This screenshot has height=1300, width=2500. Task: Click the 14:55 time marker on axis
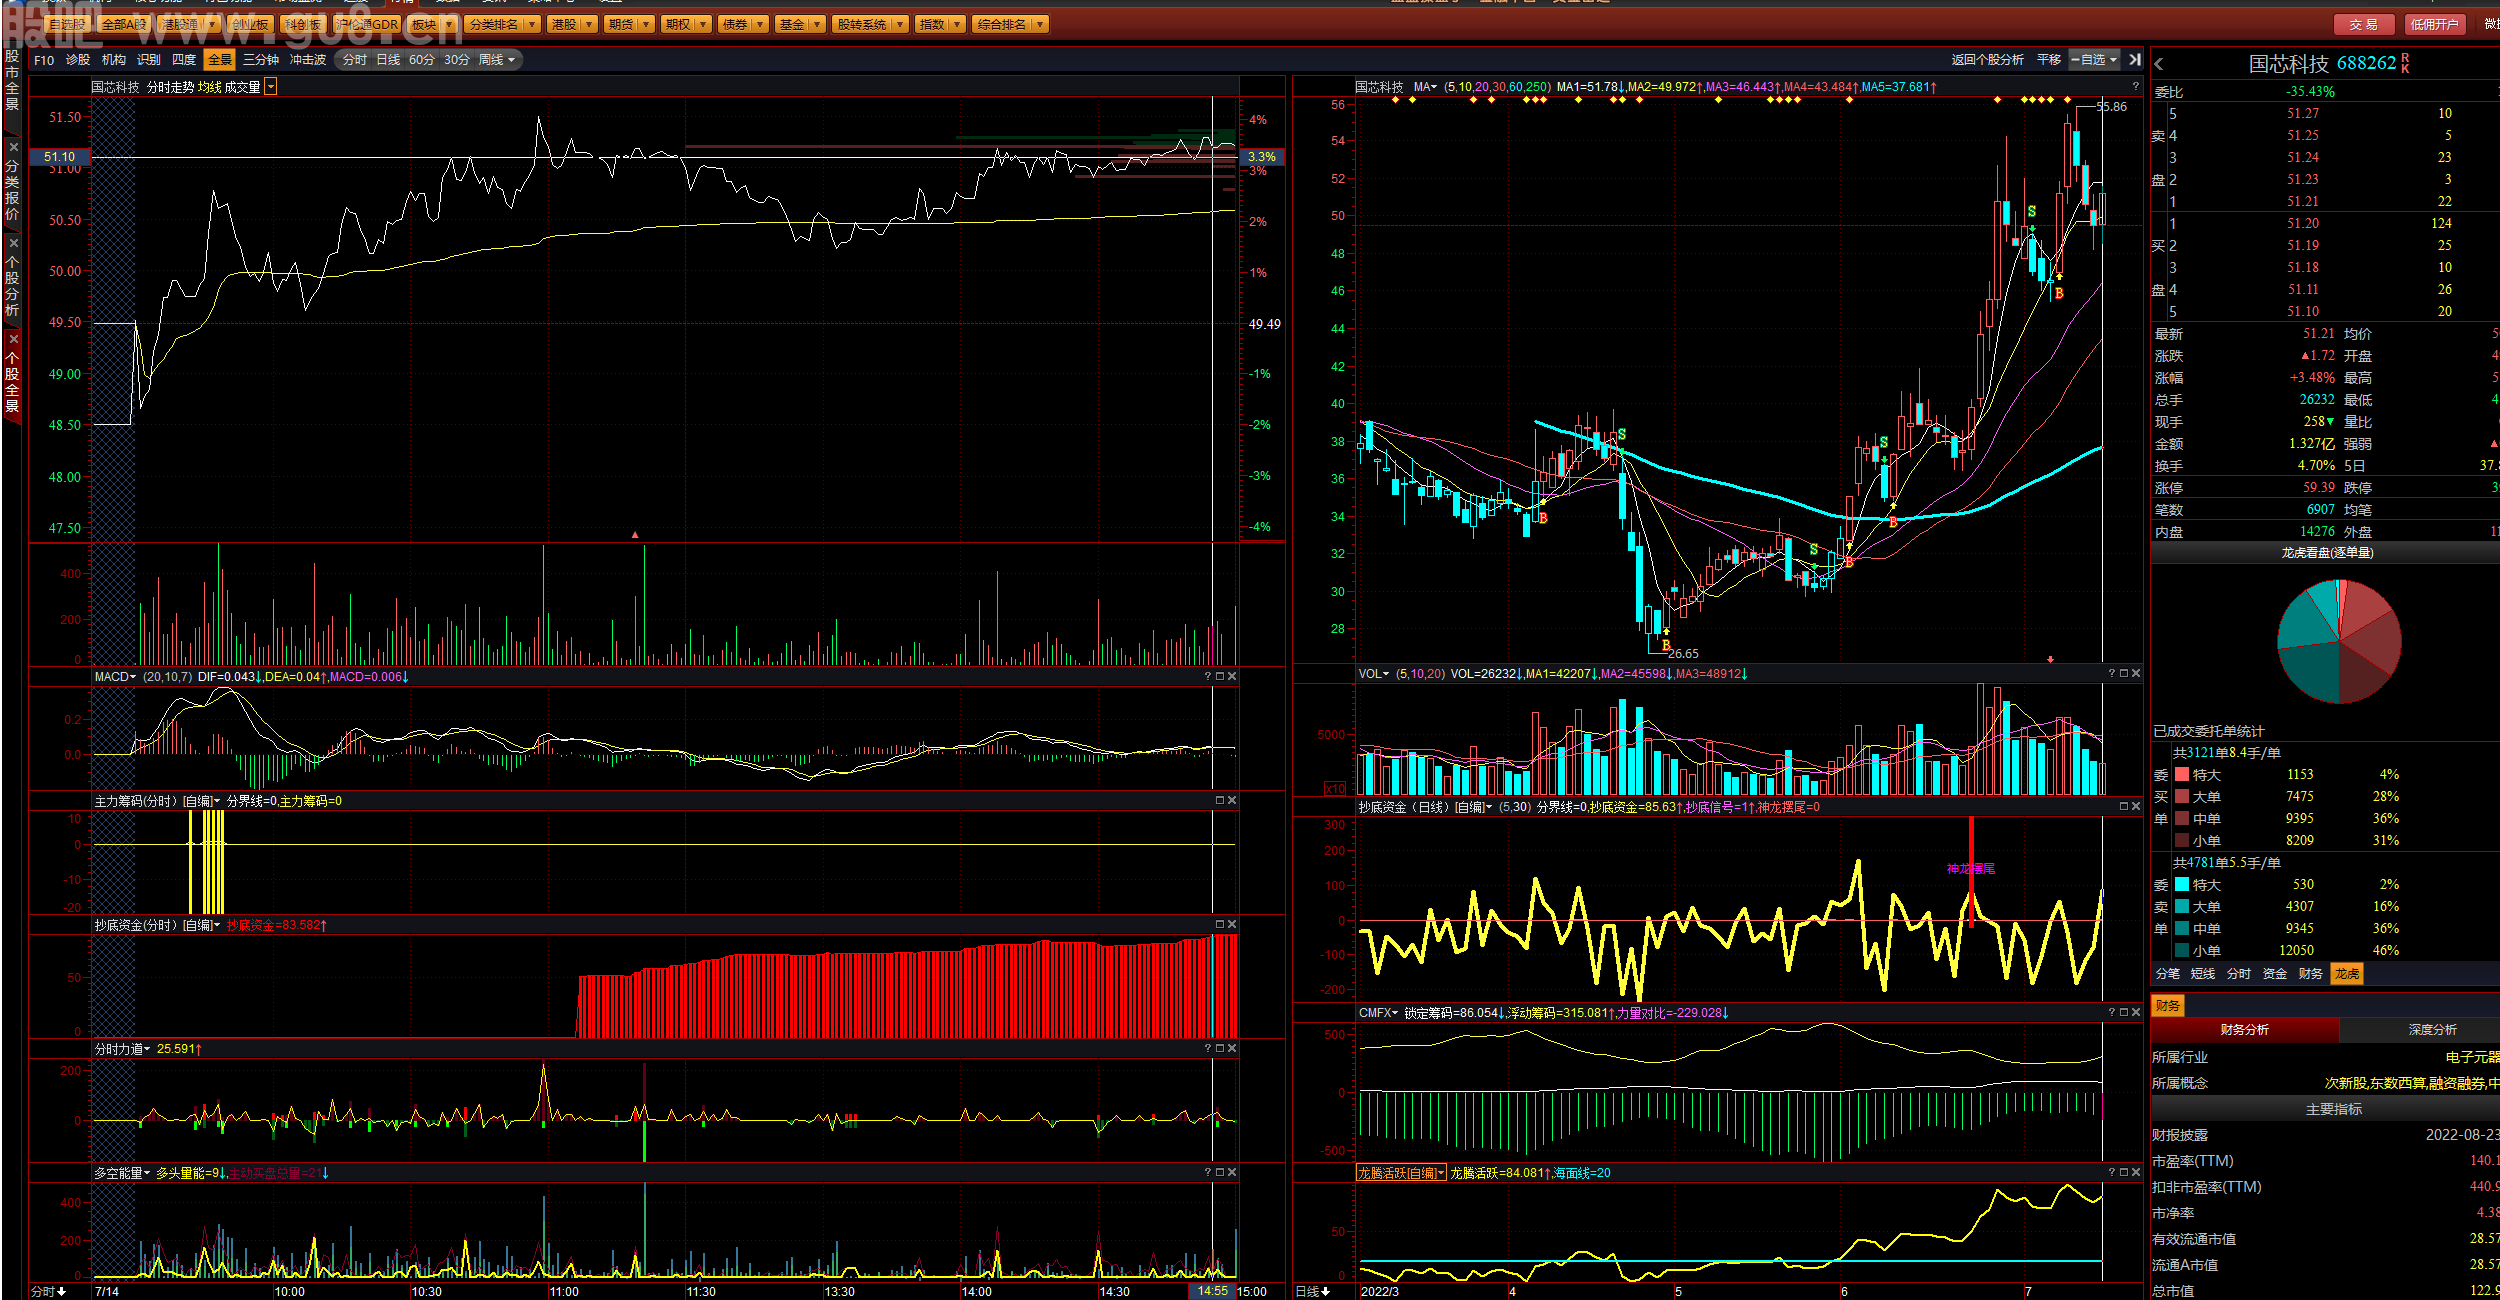click(1213, 1291)
